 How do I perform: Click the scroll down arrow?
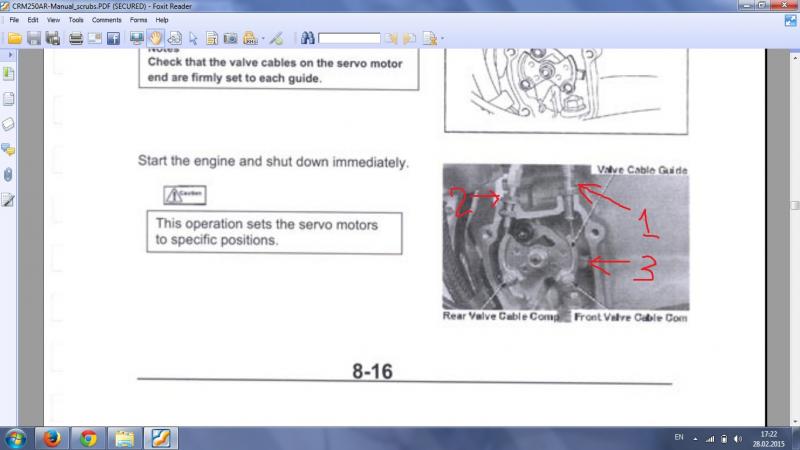click(795, 421)
